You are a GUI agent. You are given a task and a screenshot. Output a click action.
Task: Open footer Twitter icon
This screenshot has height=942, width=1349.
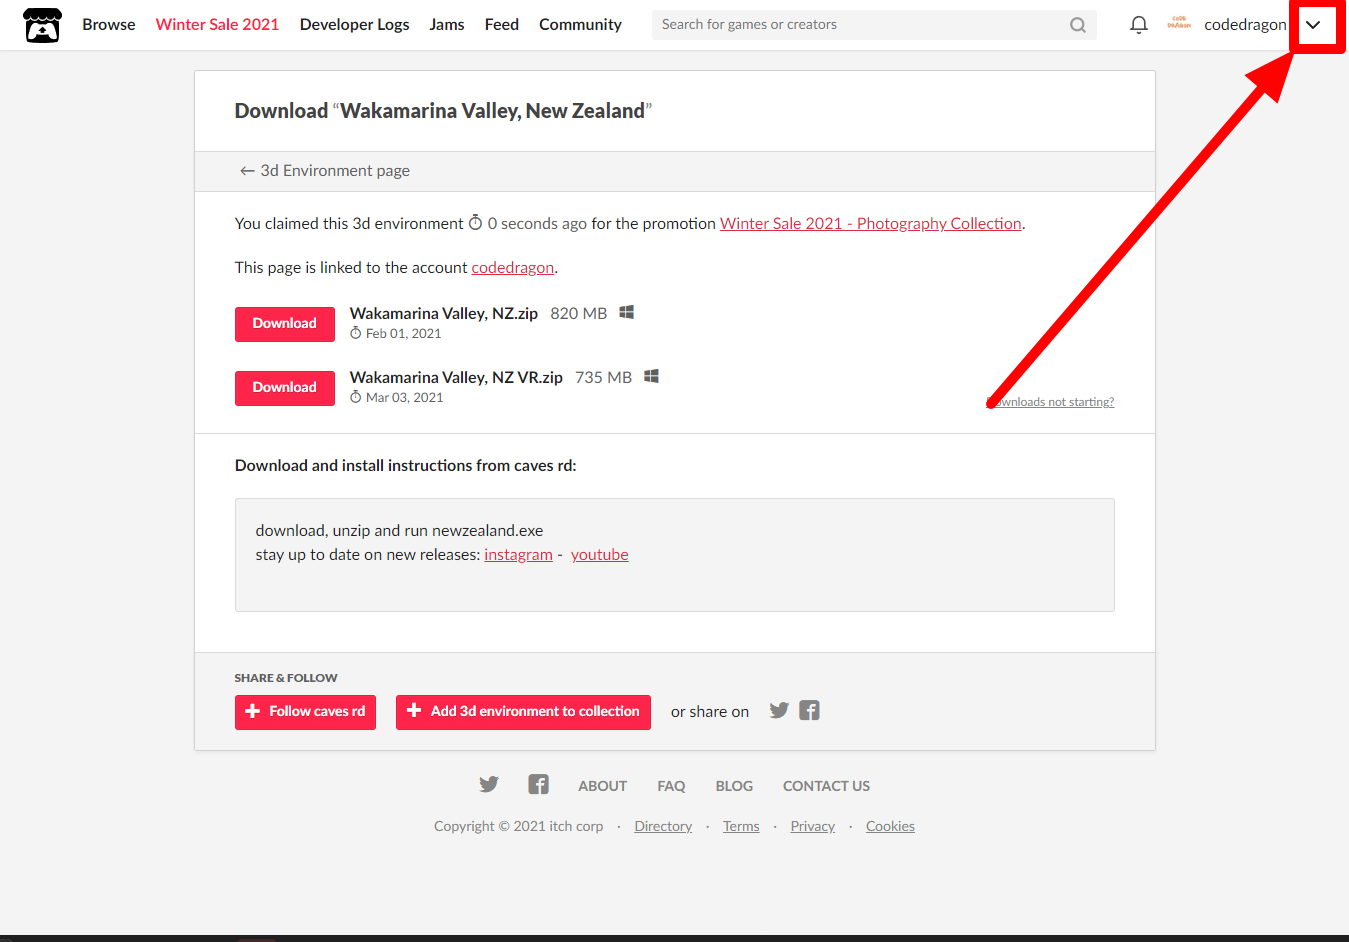(489, 785)
